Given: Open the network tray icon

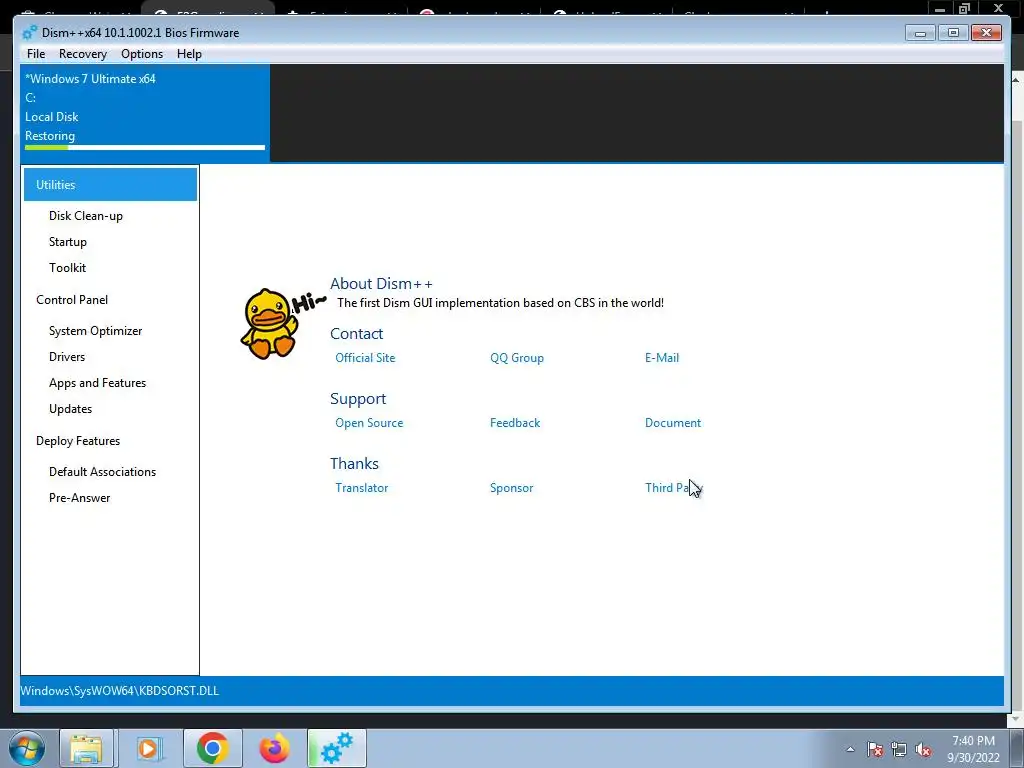Looking at the screenshot, I should tap(899, 749).
